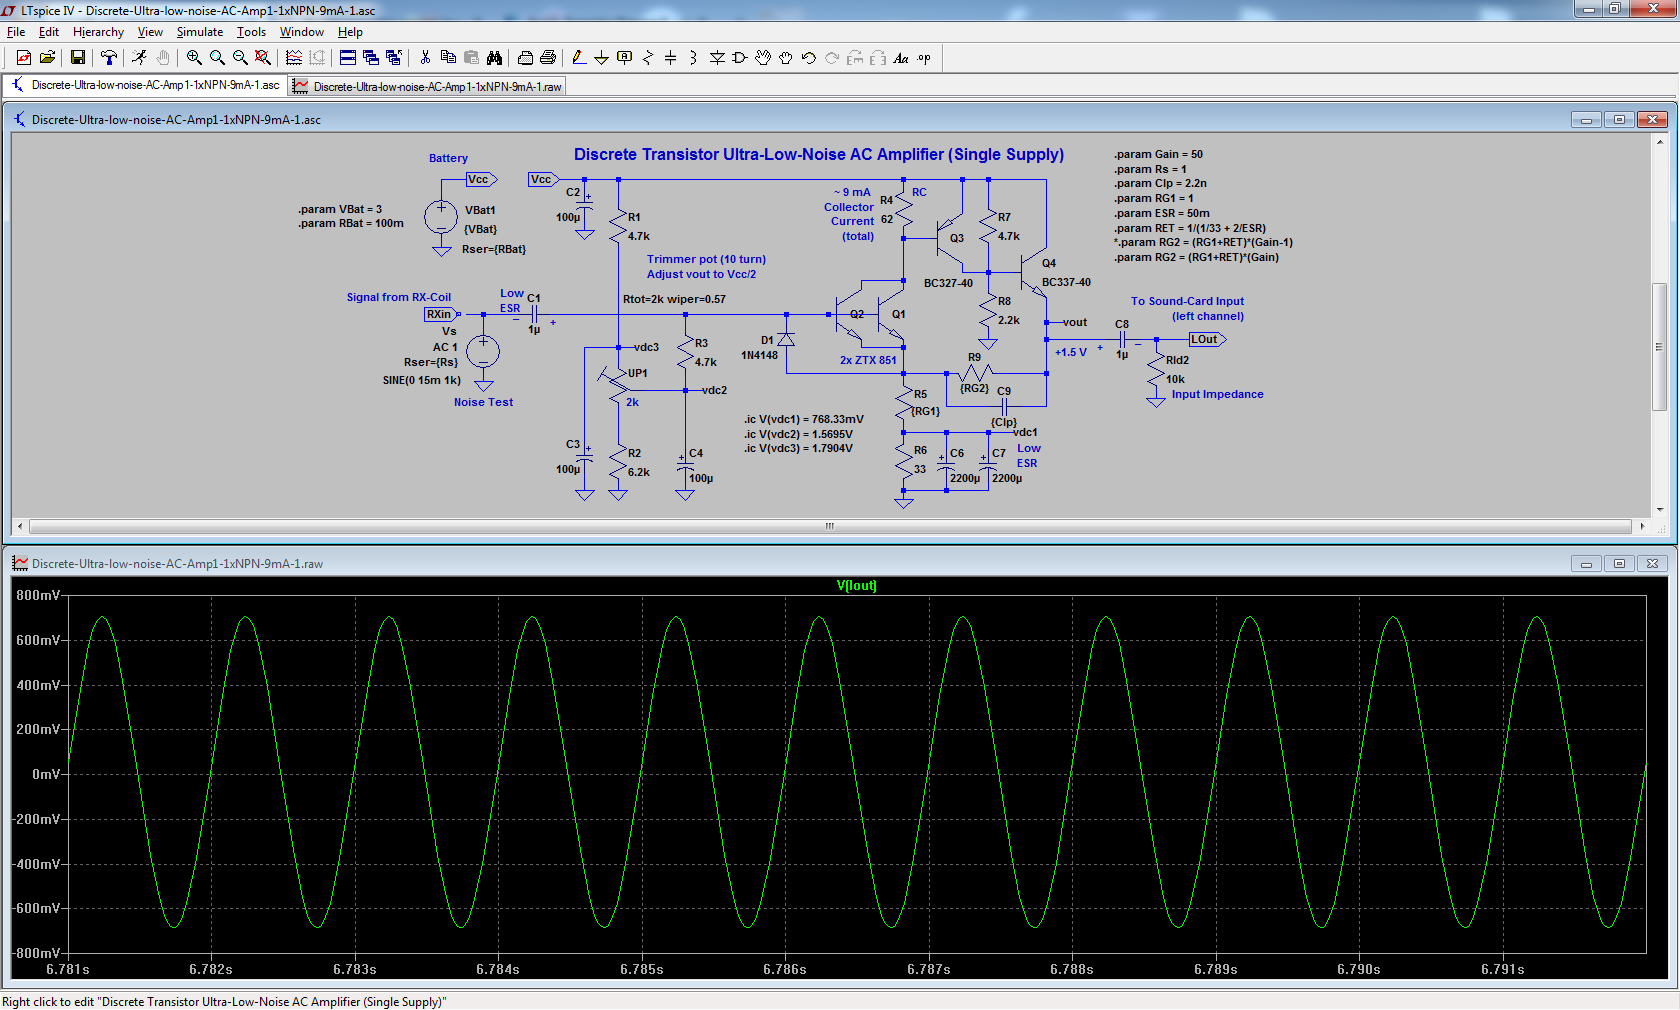Halt simulation using the hand icon

(x=163, y=58)
